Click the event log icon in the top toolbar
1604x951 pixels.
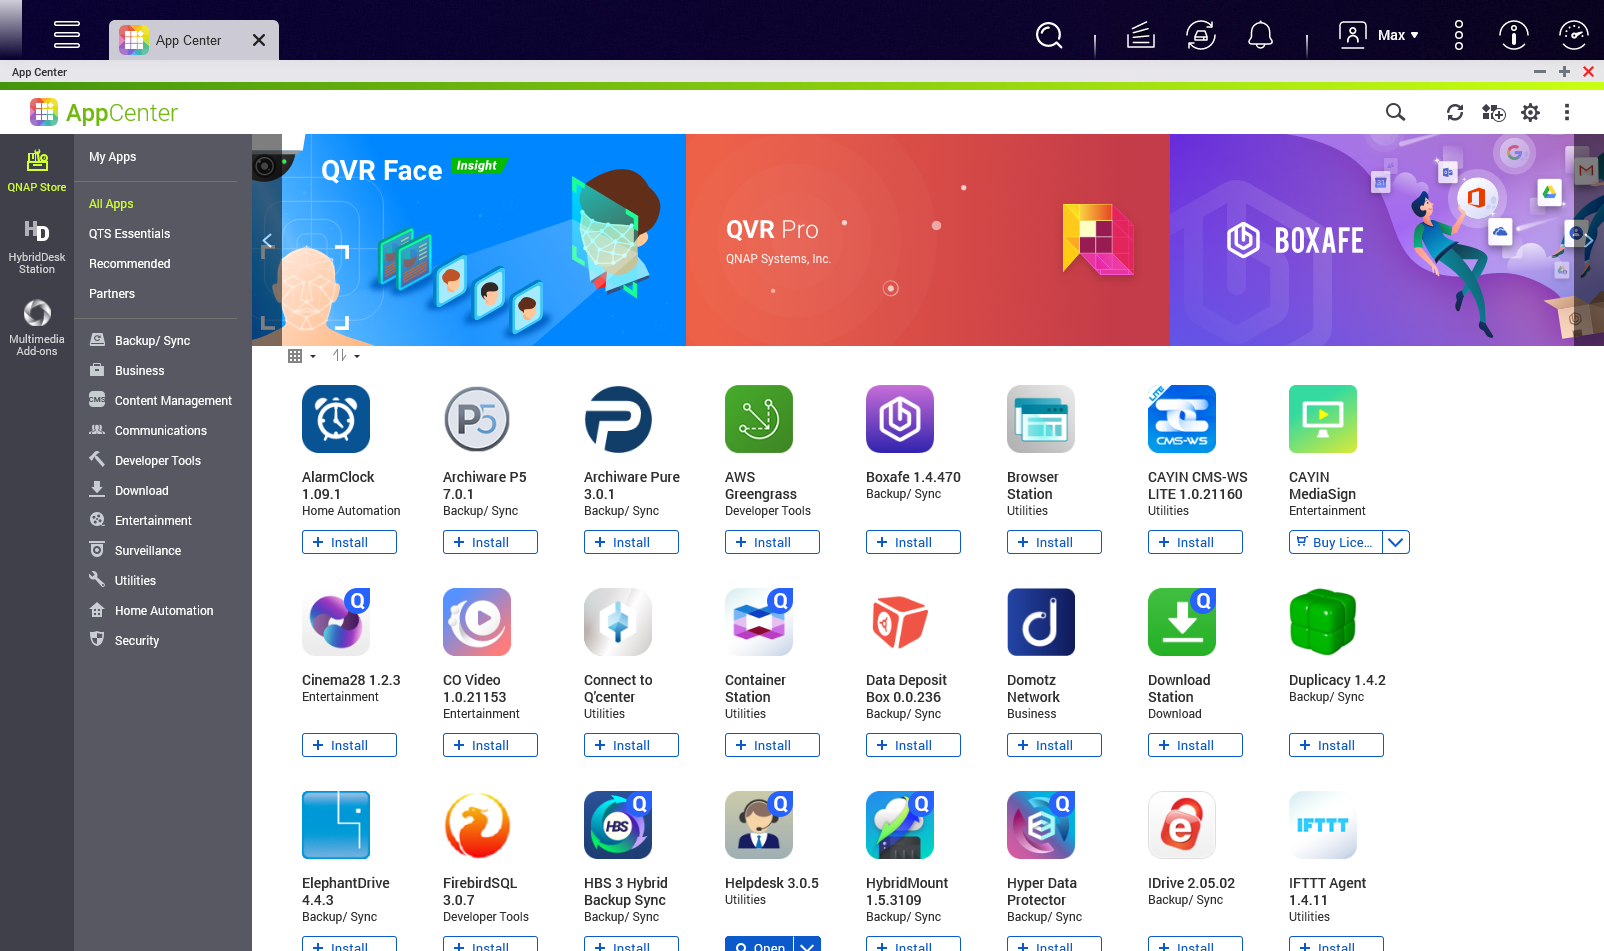[x=1140, y=34]
